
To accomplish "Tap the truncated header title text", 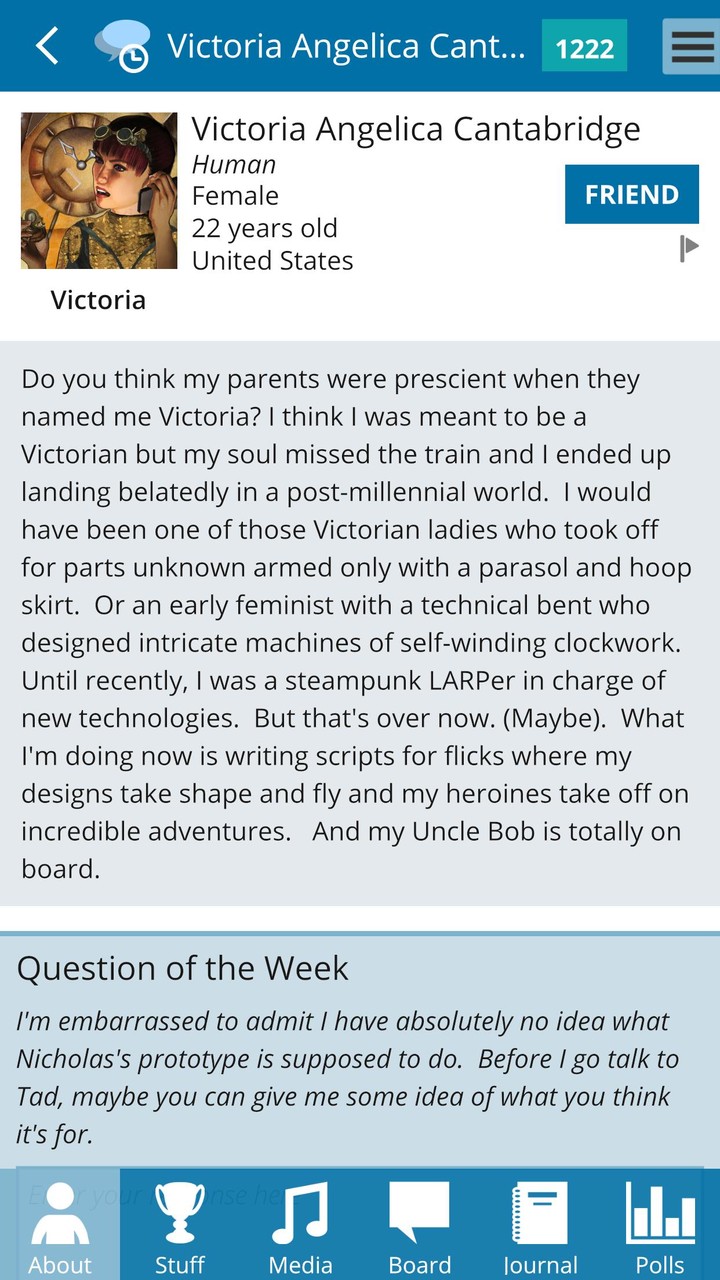I will point(345,46).
